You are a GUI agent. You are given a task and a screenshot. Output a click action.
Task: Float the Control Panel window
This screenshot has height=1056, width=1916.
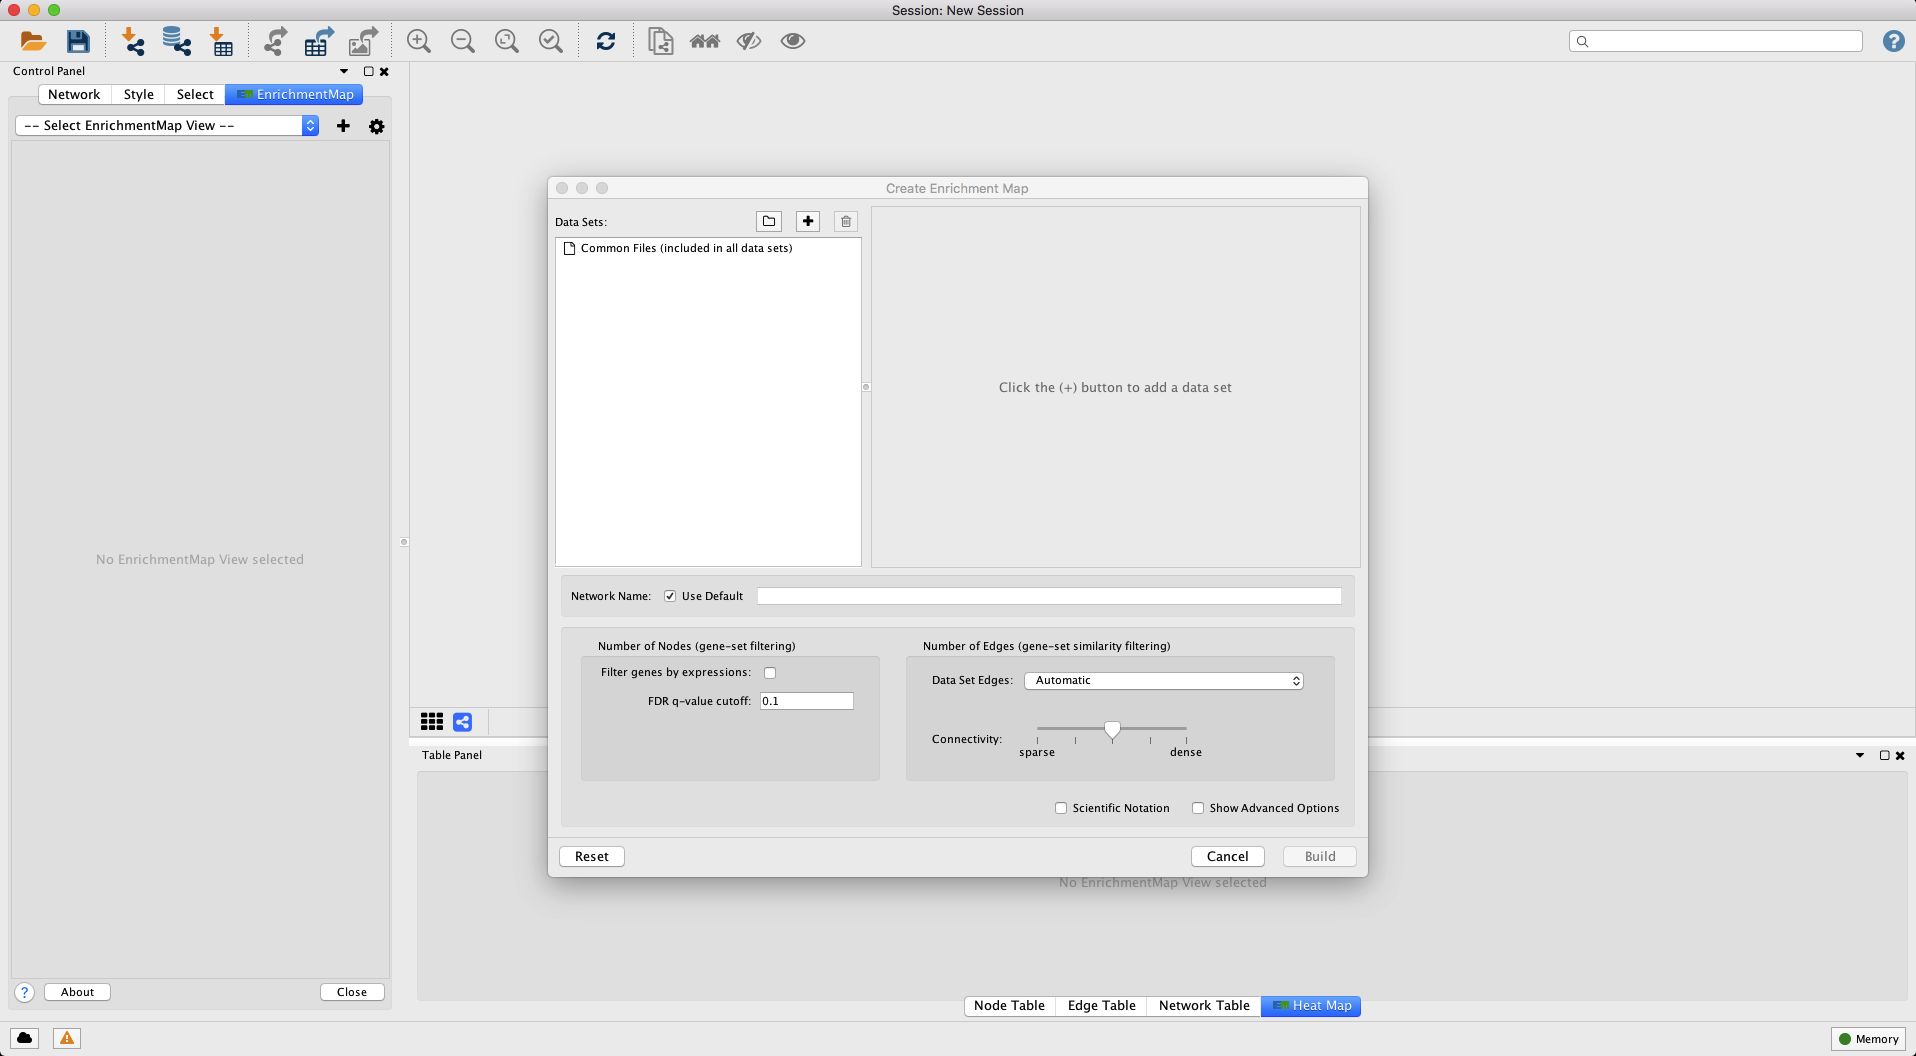pos(368,71)
